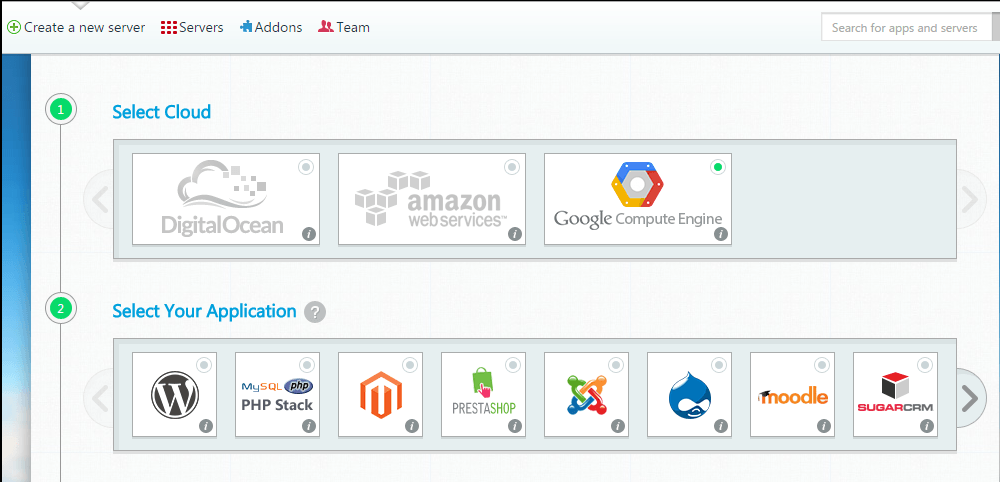Click the Magento info icon
The height and width of the screenshot is (482, 1000).
411,426
